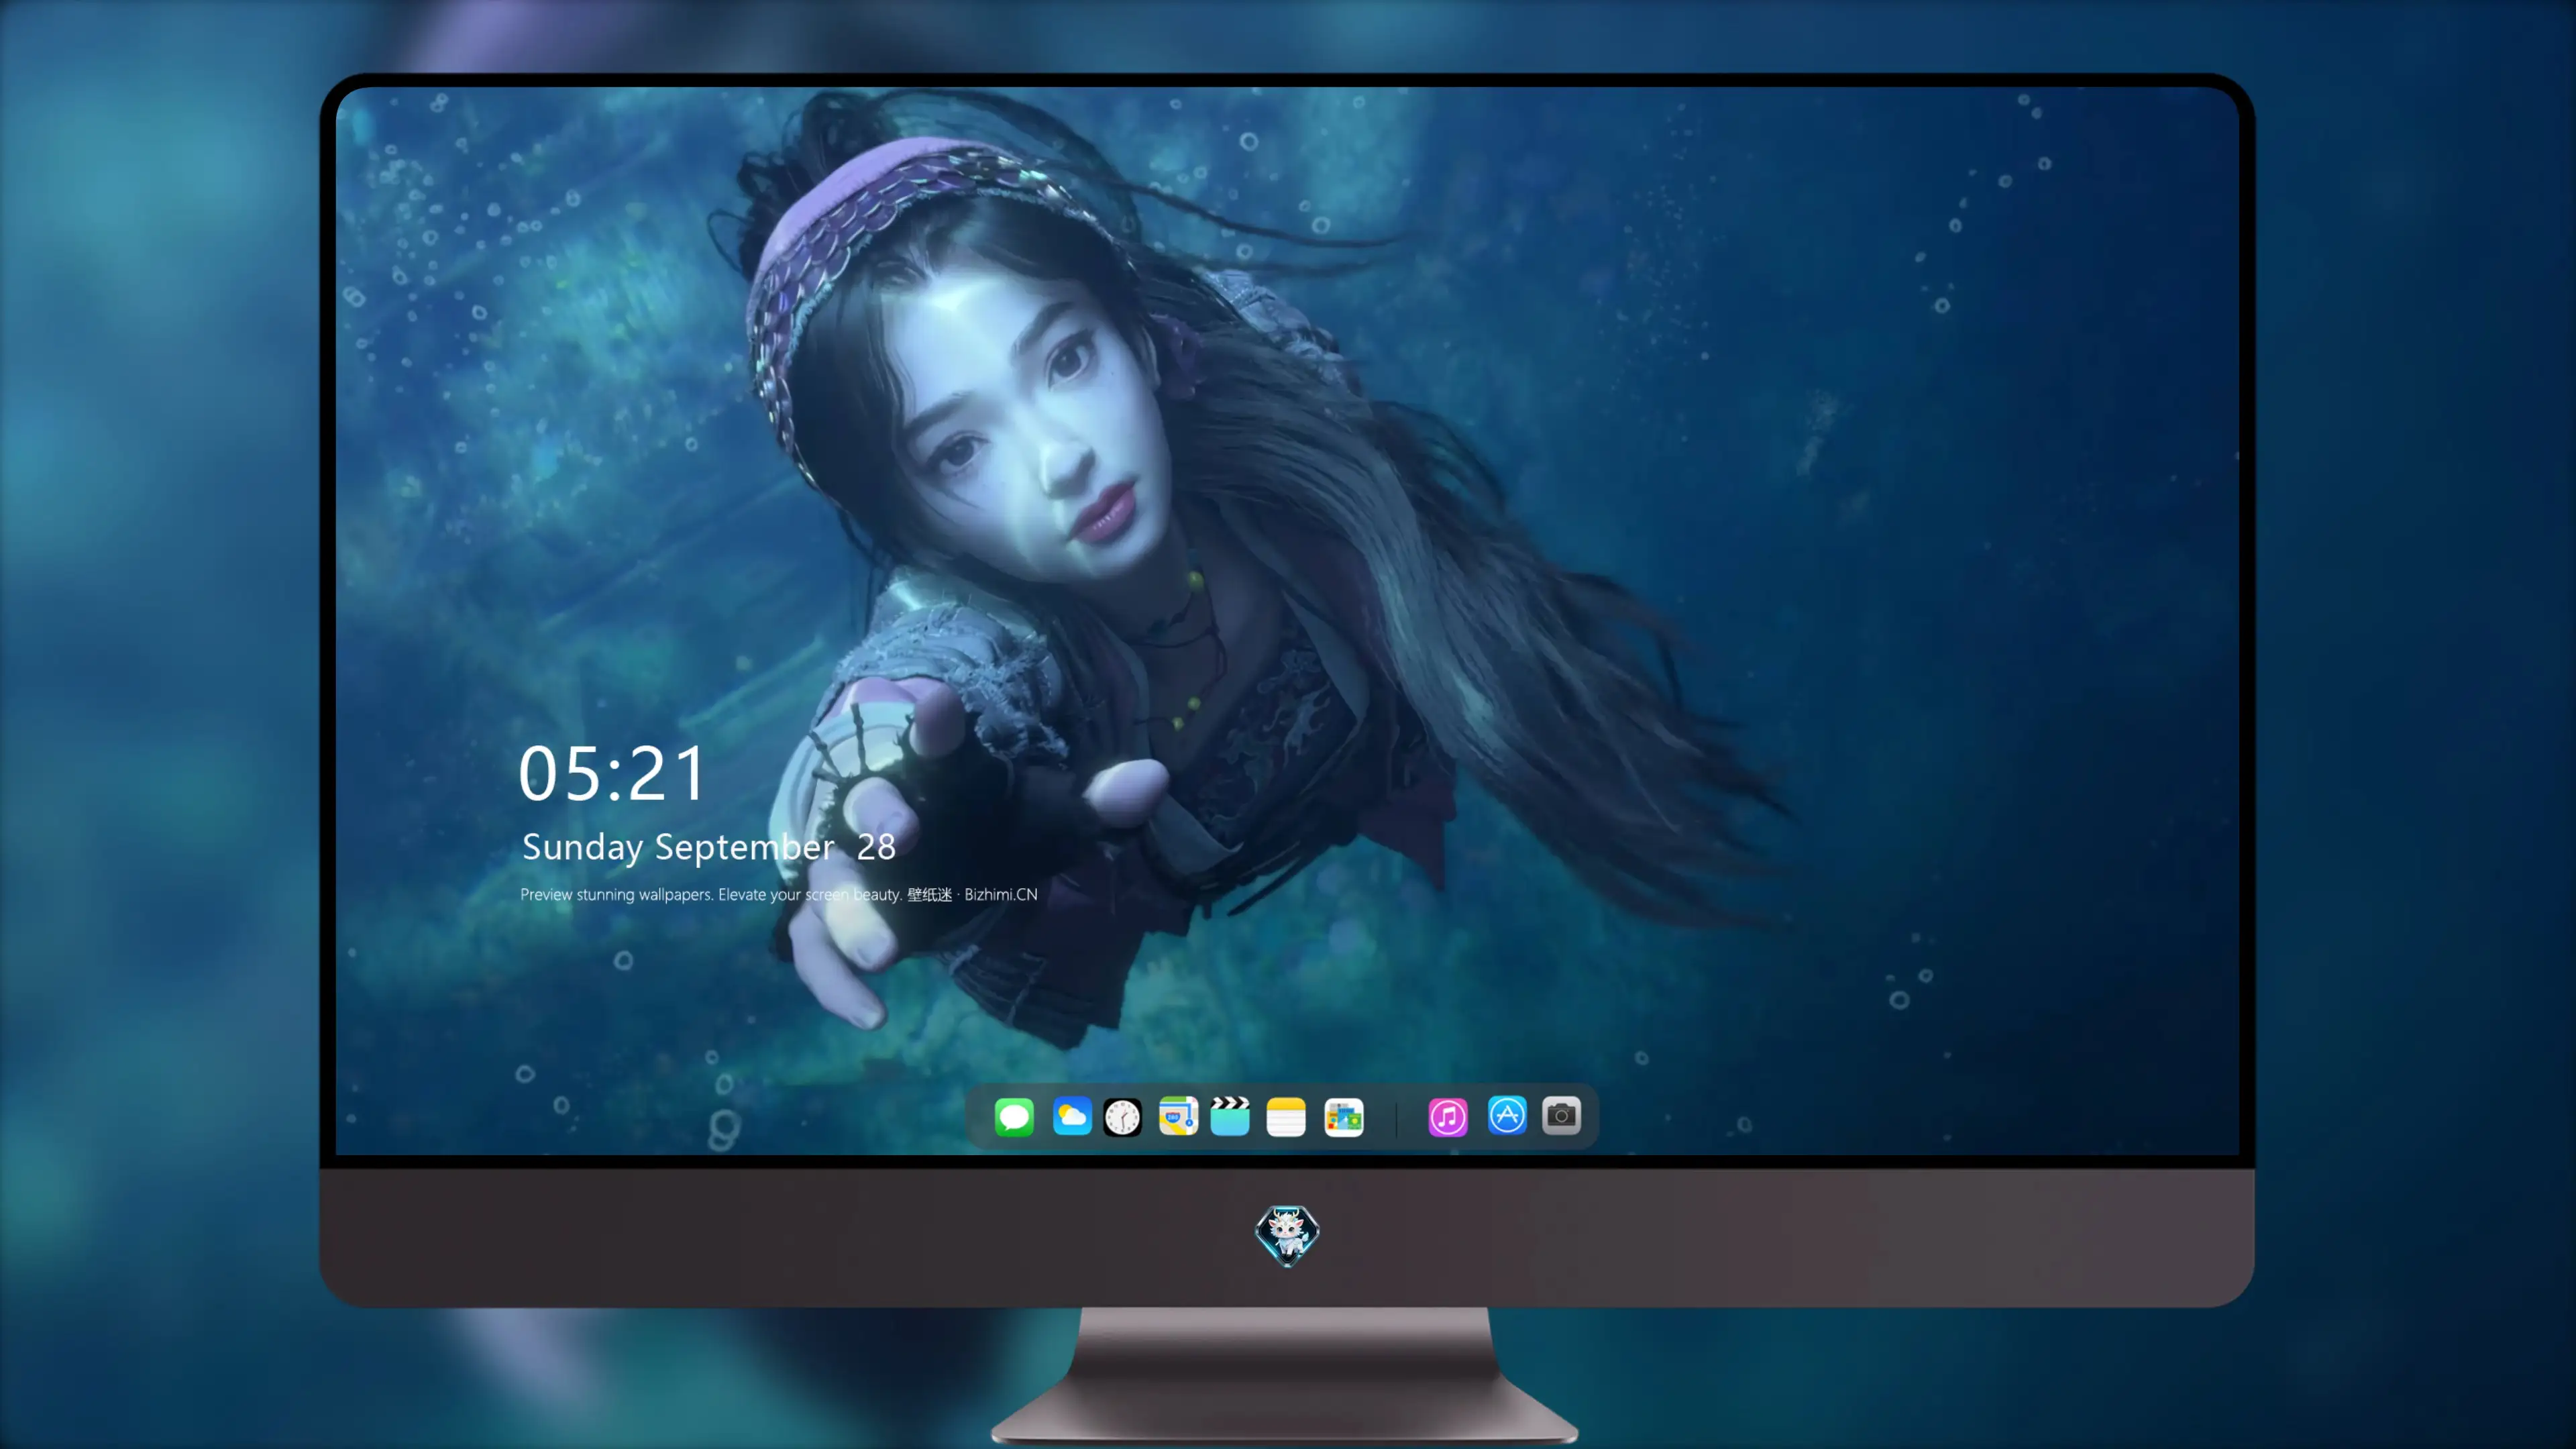The width and height of the screenshot is (2576, 1449).
Task: Open the yellow Notes app
Action: click(1286, 1117)
